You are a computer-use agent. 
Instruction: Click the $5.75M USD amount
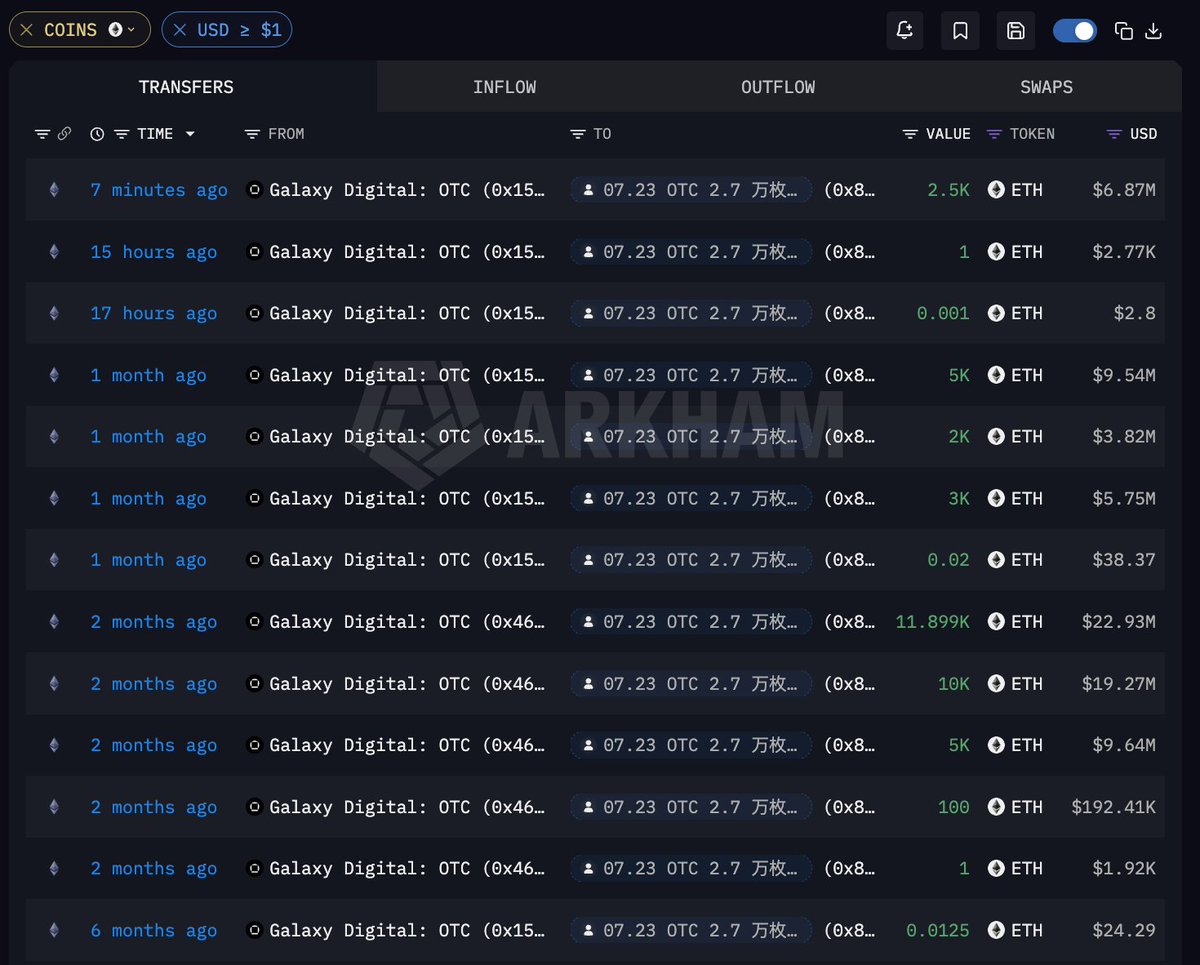pos(1124,498)
